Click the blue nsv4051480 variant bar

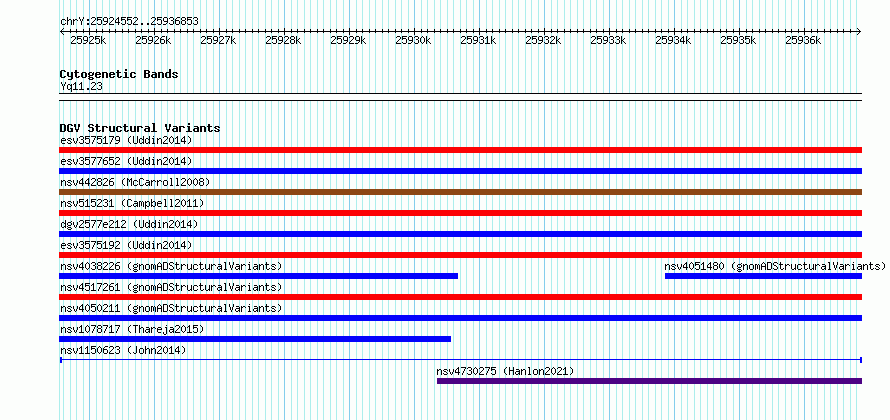(x=763, y=276)
